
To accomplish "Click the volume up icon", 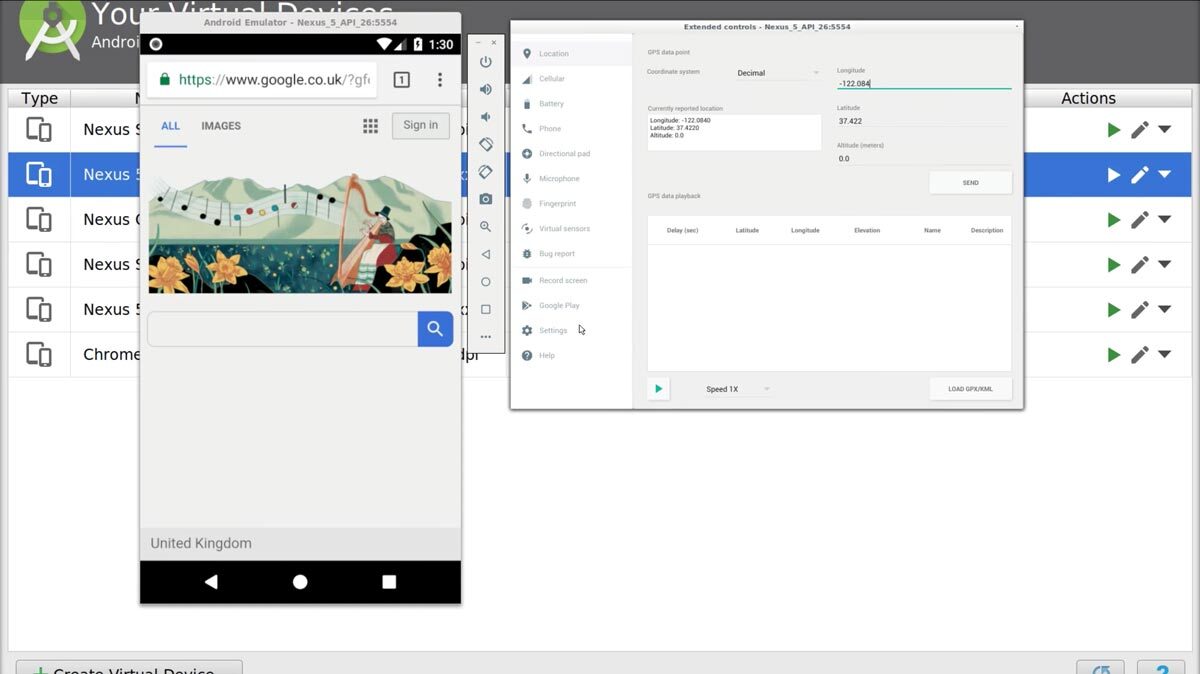I will (x=486, y=89).
